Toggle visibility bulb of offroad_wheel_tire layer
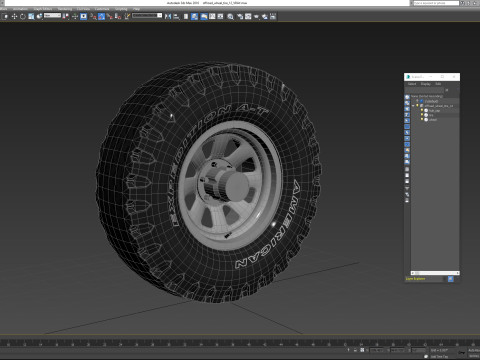 417,105
